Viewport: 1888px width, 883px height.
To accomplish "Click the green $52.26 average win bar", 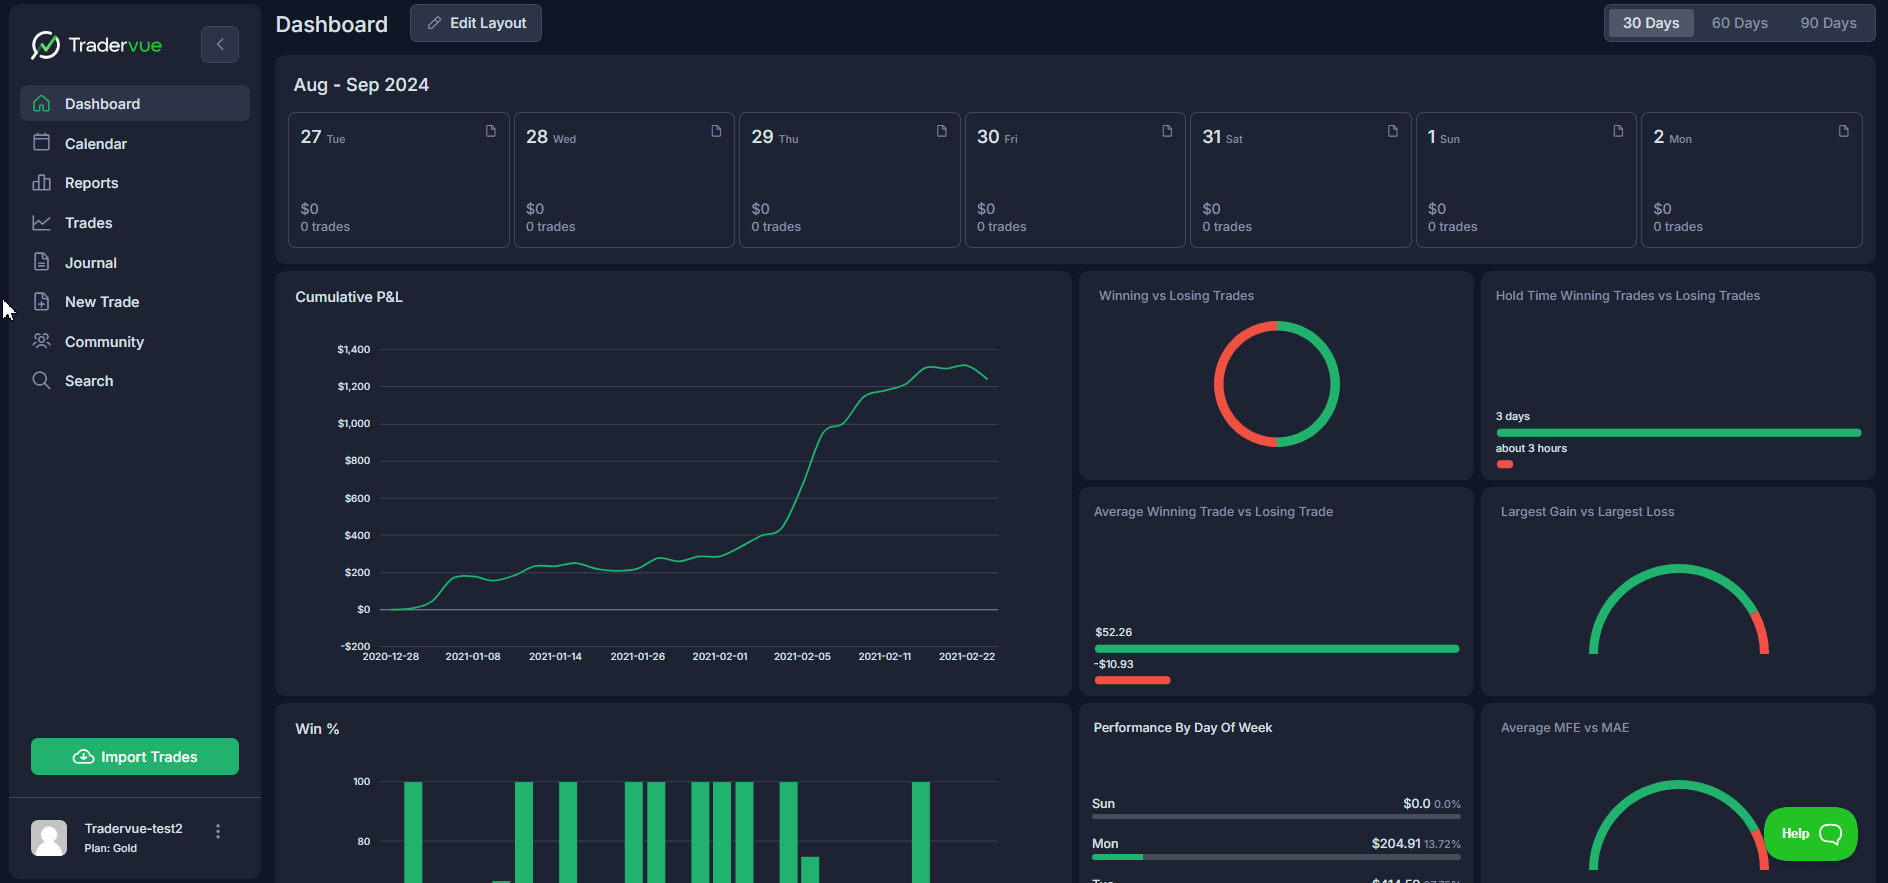I will click(x=1277, y=649).
